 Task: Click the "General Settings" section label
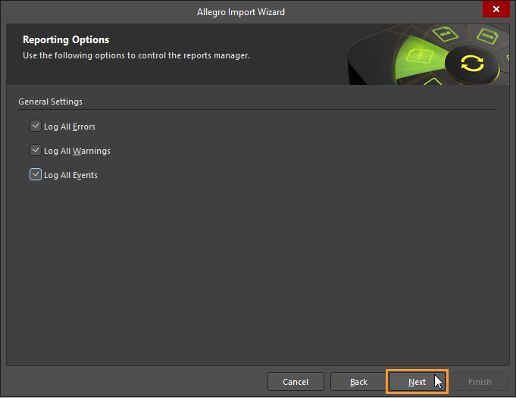(x=50, y=102)
